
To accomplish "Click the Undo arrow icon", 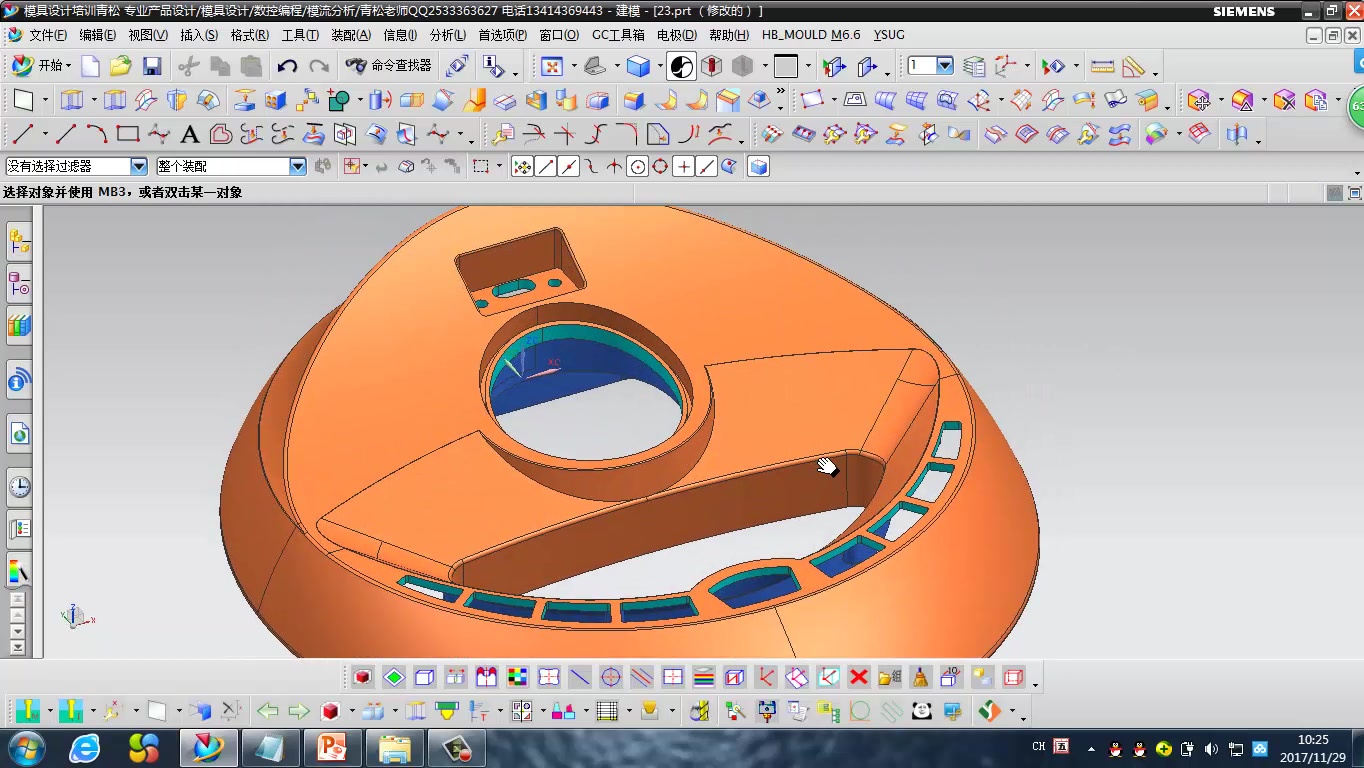I will (287, 67).
